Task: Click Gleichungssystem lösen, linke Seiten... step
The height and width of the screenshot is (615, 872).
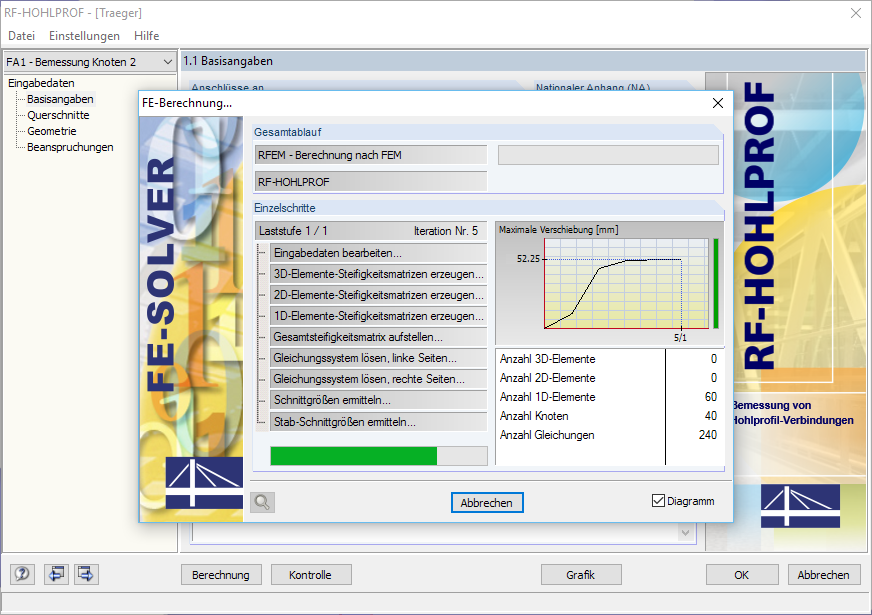Action: (x=378, y=358)
